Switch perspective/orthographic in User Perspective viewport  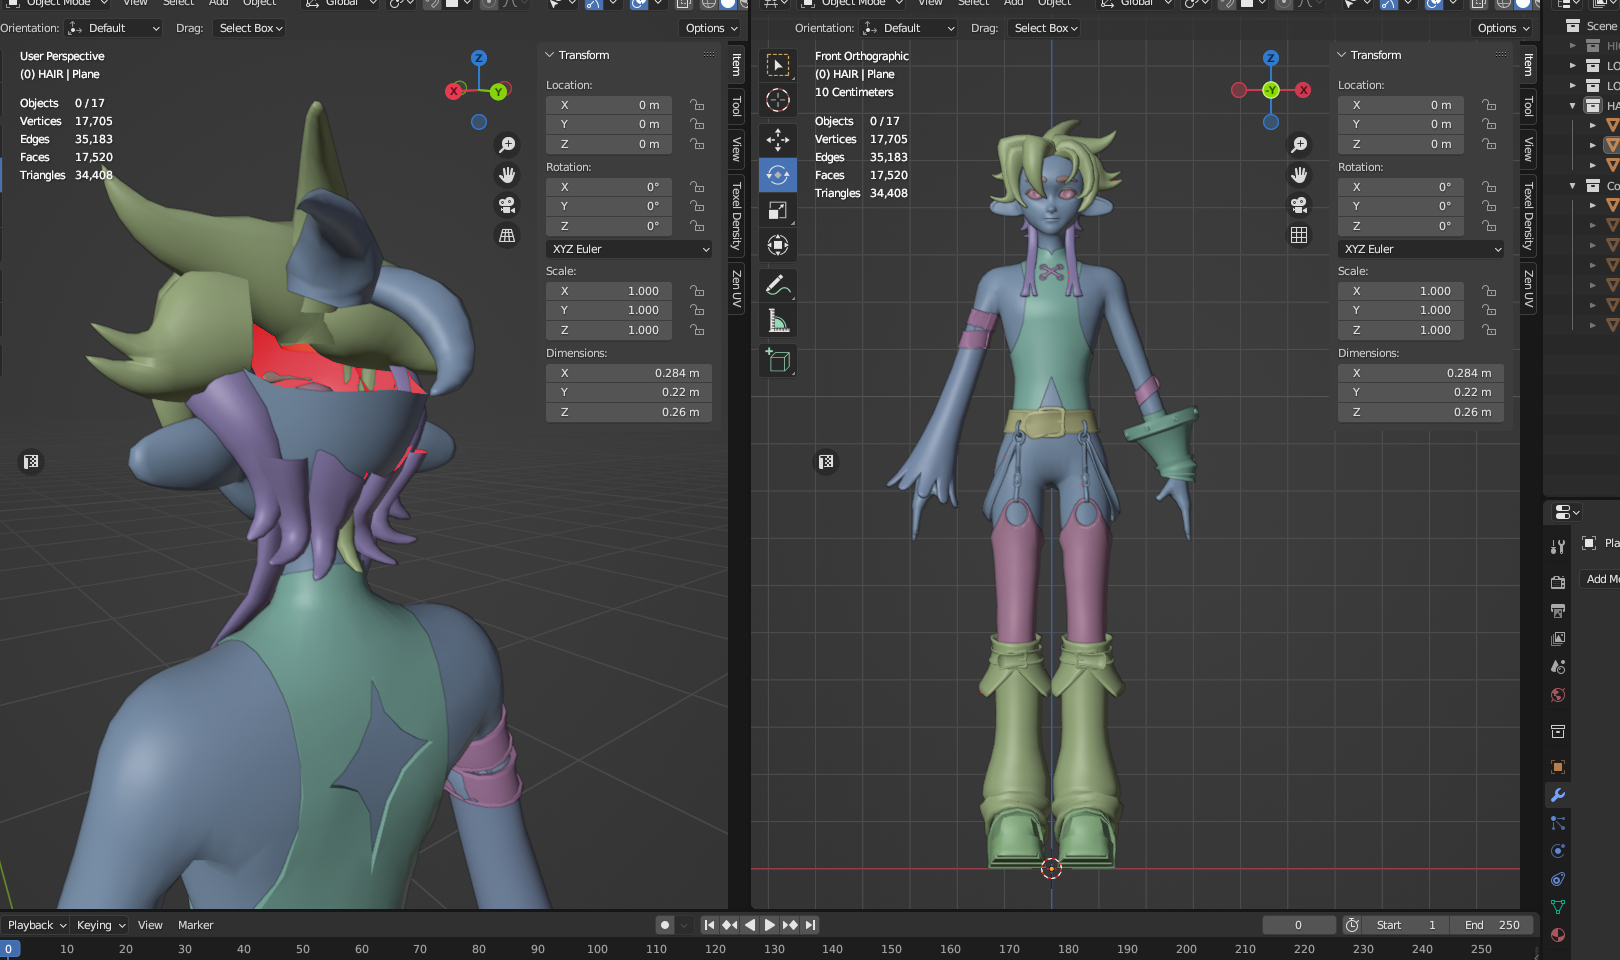[x=507, y=235]
